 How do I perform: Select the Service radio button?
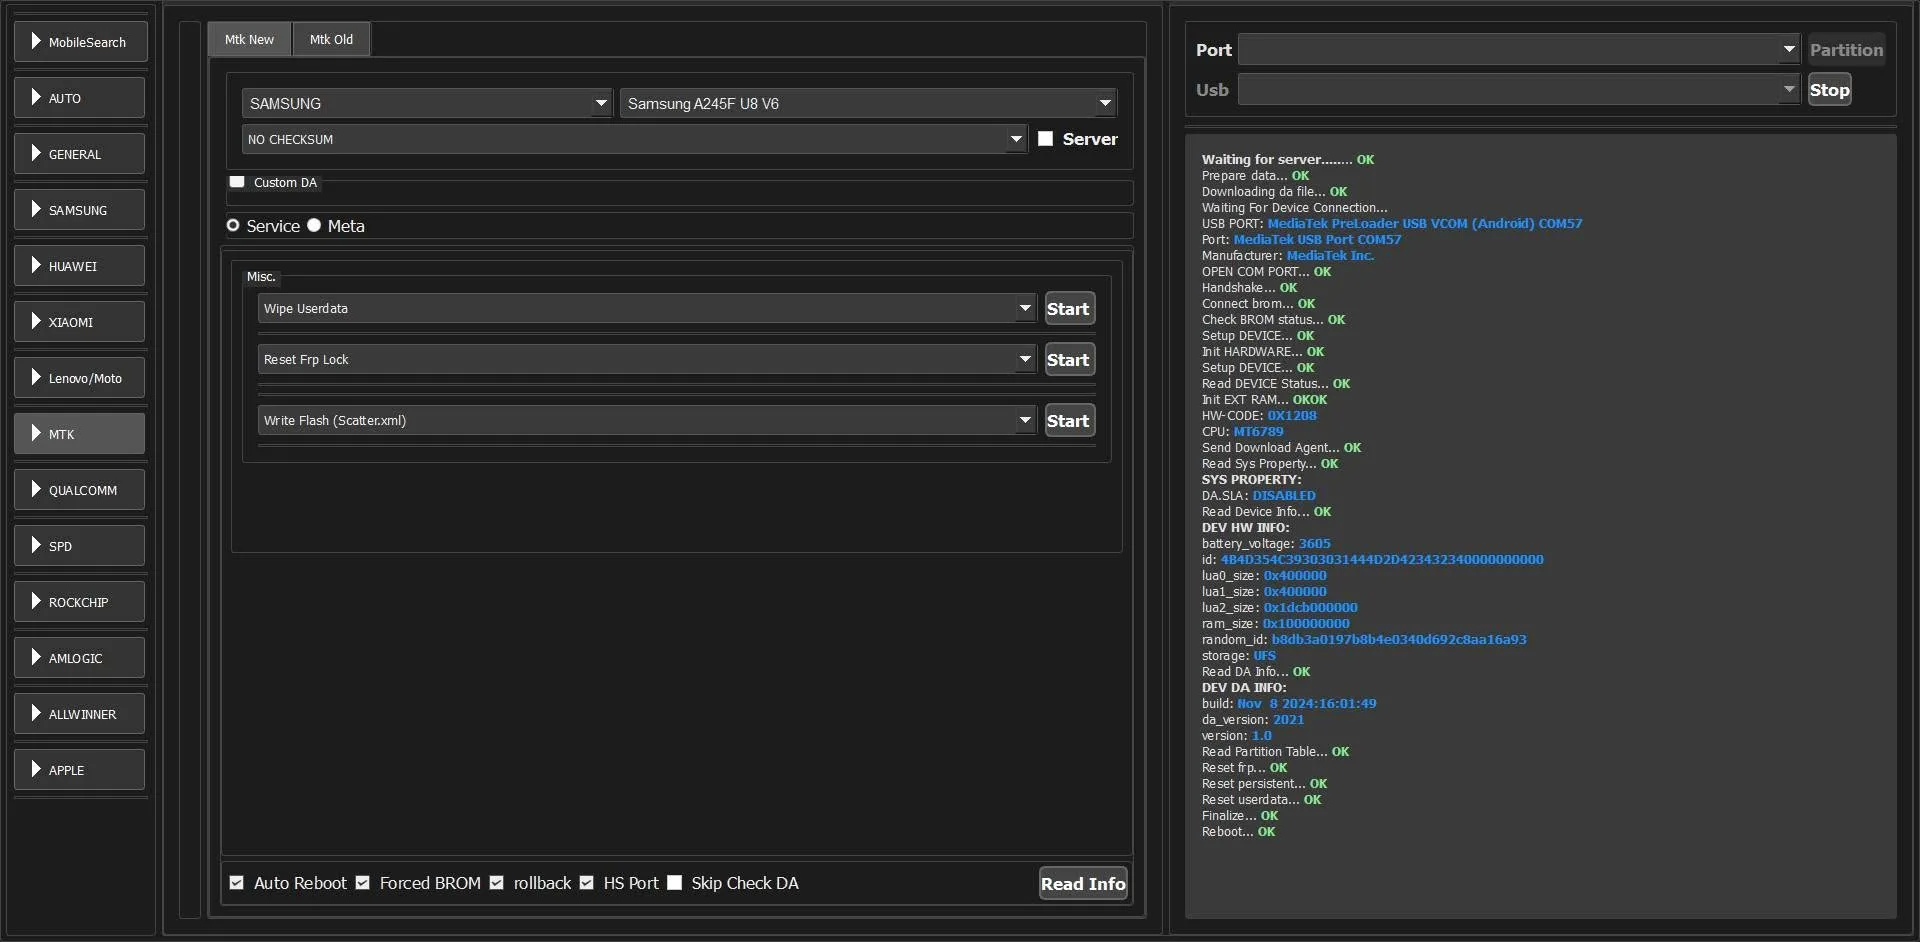click(x=233, y=226)
